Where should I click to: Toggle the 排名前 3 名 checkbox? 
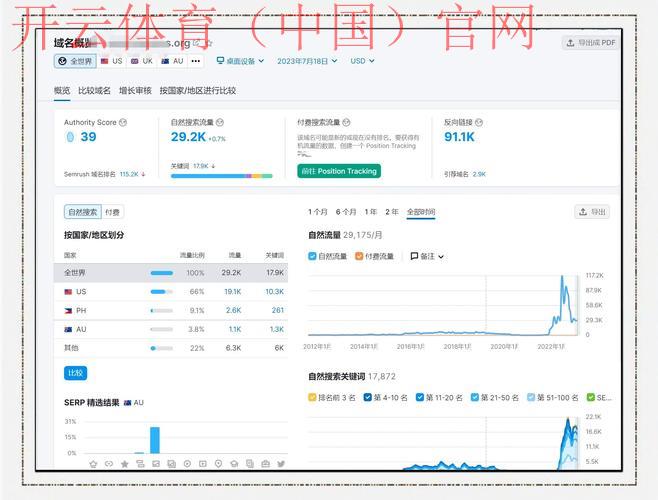[312, 397]
